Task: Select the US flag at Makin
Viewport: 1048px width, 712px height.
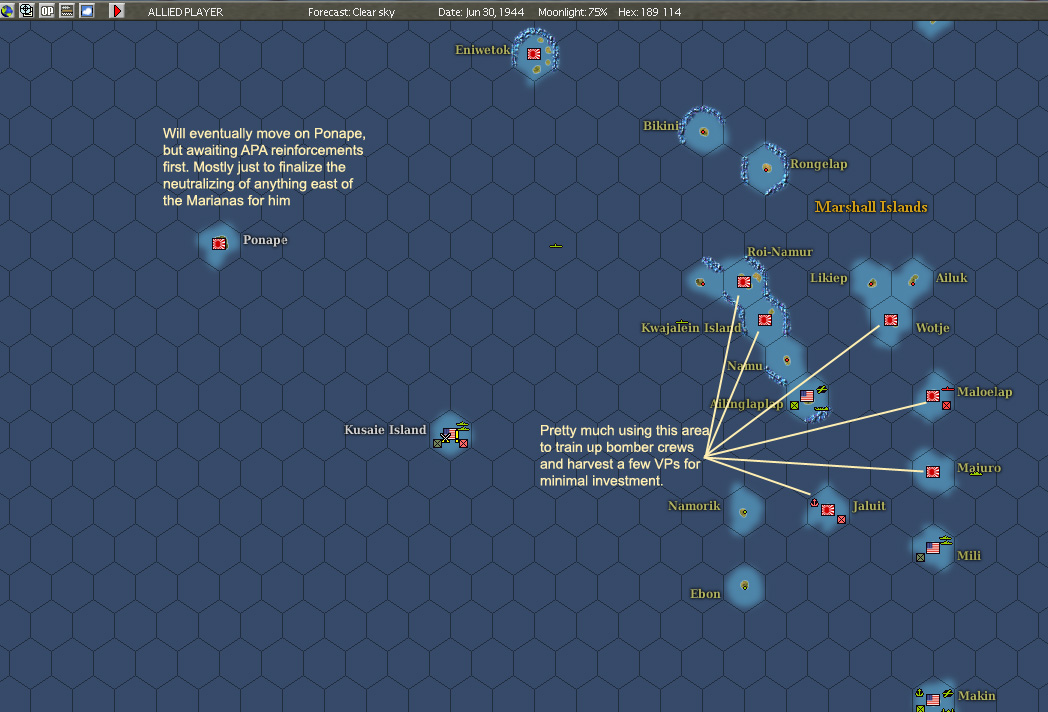Action: point(933,700)
